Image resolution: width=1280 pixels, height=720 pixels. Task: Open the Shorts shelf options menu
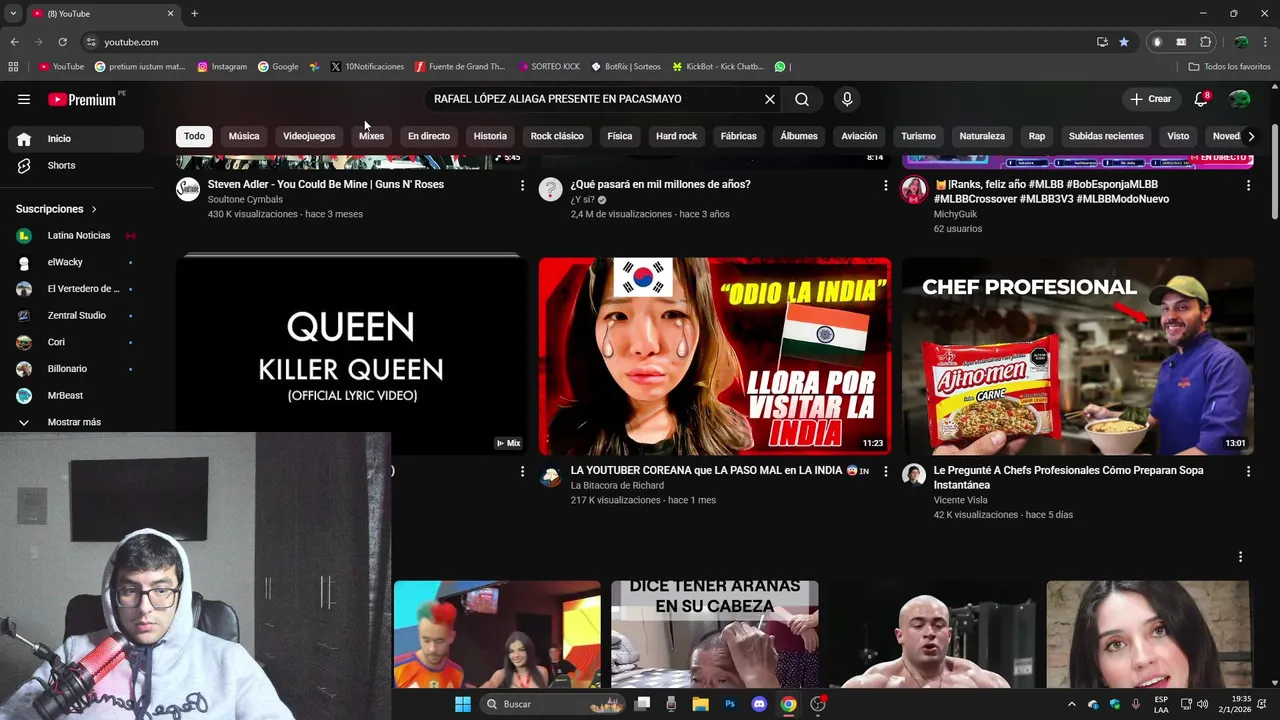[x=1240, y=557]
